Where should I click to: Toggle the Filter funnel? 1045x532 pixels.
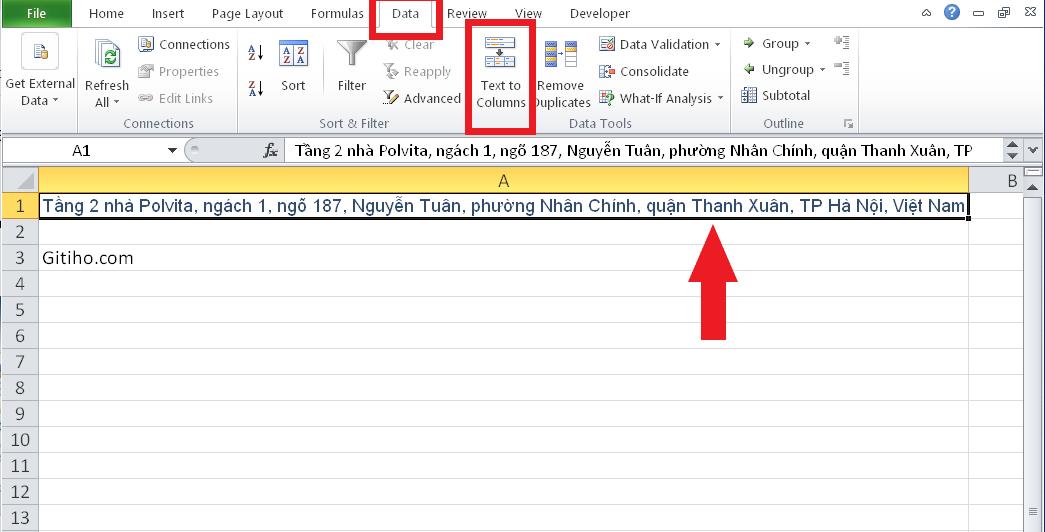click(351, 55)
